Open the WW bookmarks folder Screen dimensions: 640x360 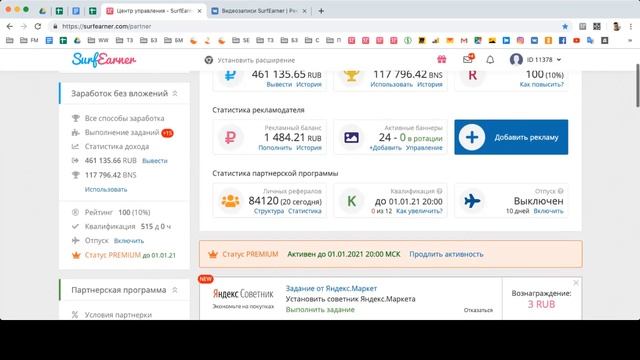pyautogui.click(x=98, y=40)
